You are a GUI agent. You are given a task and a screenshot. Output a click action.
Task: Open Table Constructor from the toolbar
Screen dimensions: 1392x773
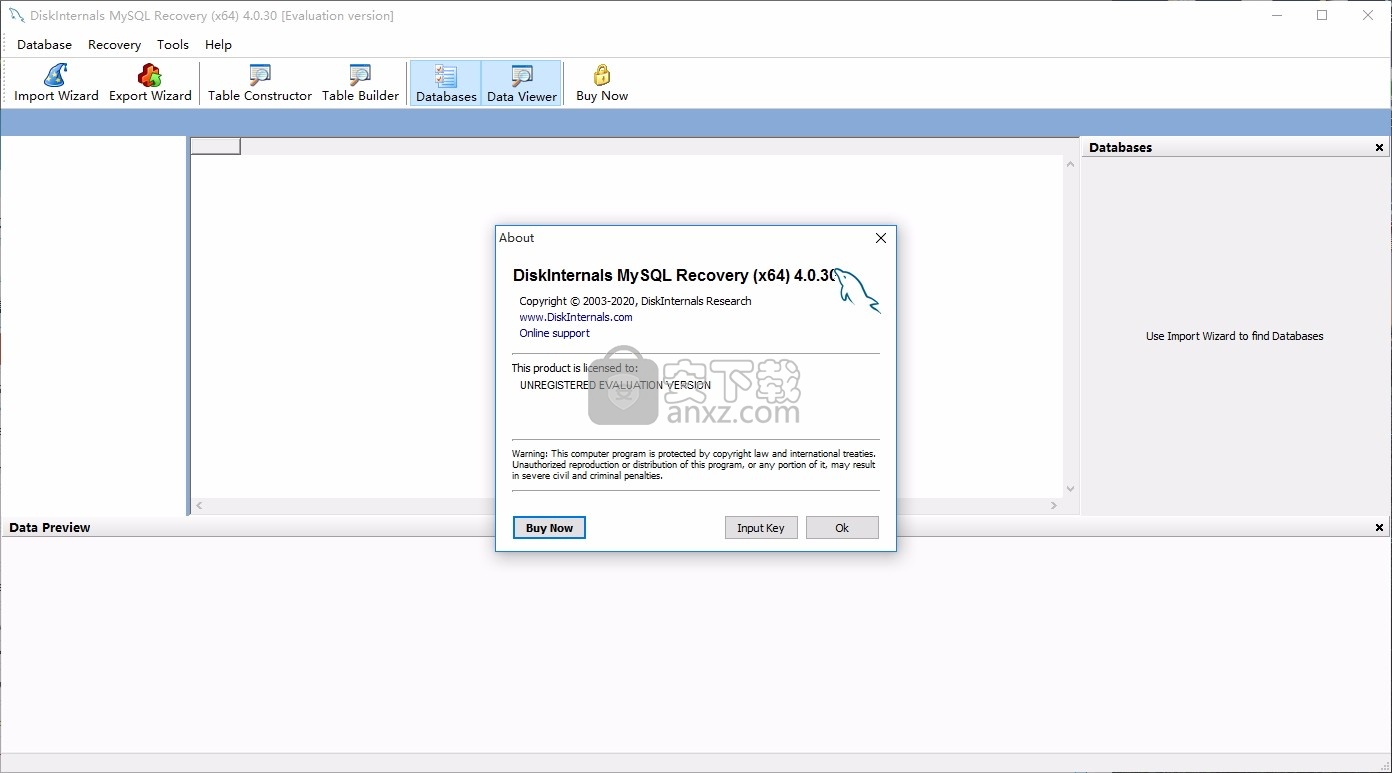(260, 83)
